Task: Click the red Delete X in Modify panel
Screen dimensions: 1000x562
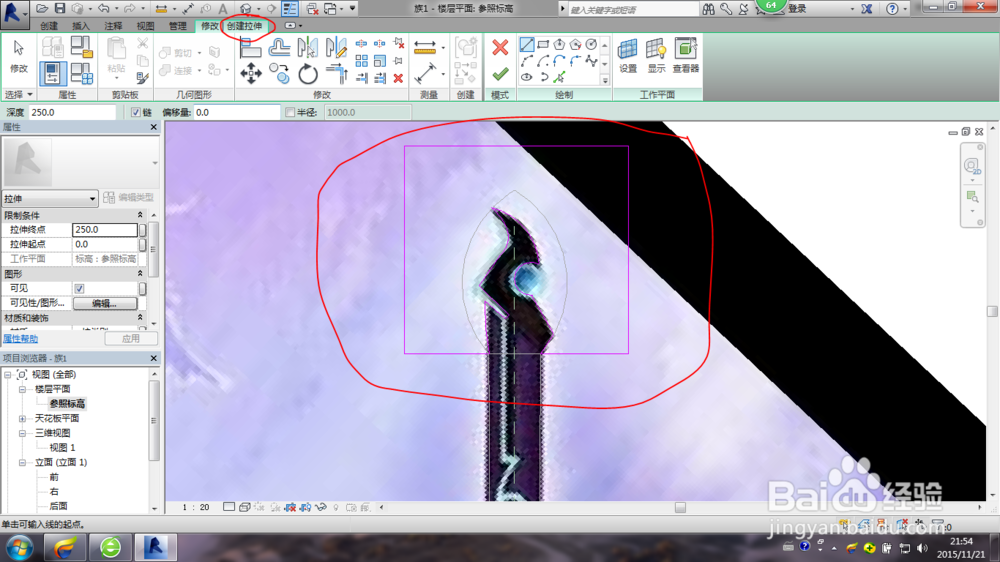Action: [x=398, y=78]
